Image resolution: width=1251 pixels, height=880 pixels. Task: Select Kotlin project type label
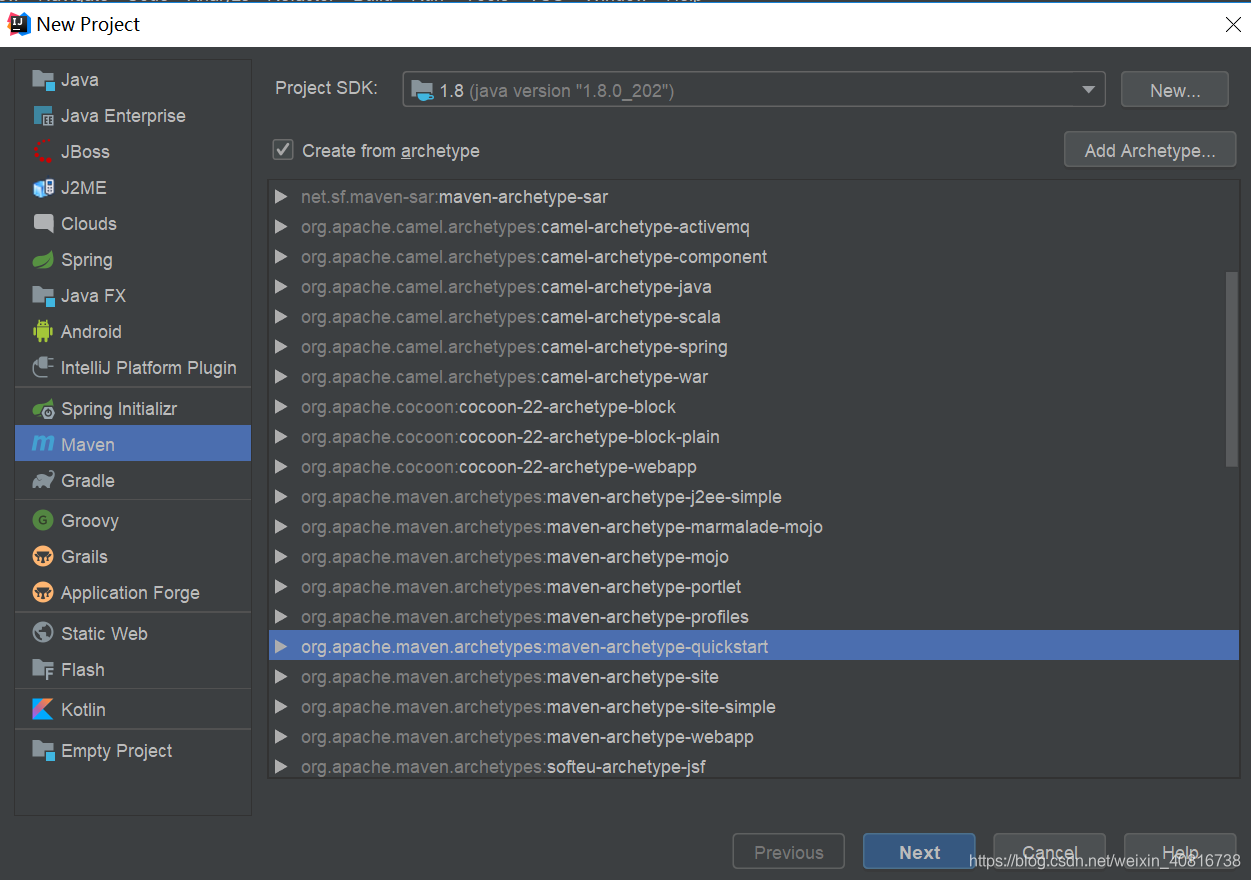tap(83, 710)
